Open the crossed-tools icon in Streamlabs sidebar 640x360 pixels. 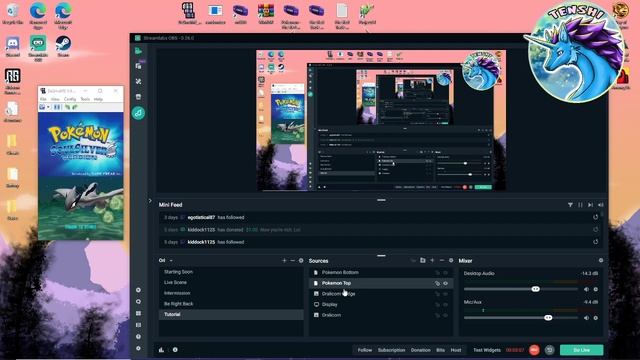[x=138, y=81]
